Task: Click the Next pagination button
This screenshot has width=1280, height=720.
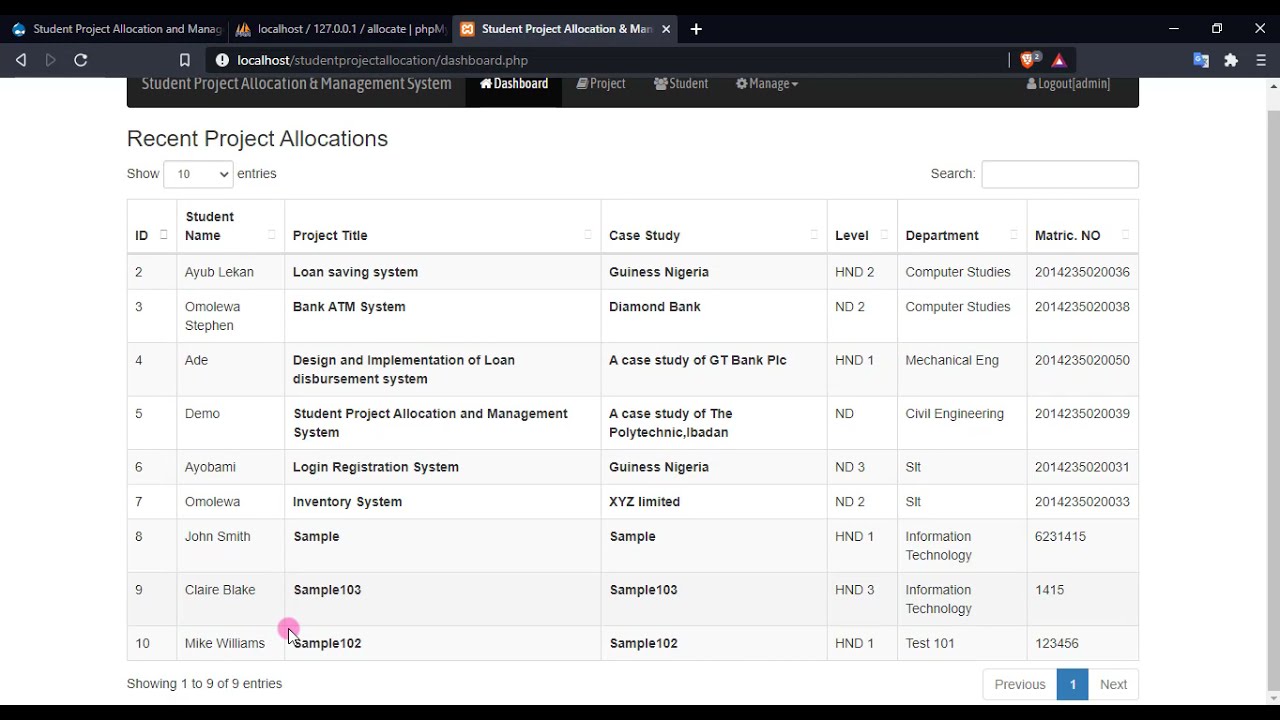Action: click(1113, 684)
